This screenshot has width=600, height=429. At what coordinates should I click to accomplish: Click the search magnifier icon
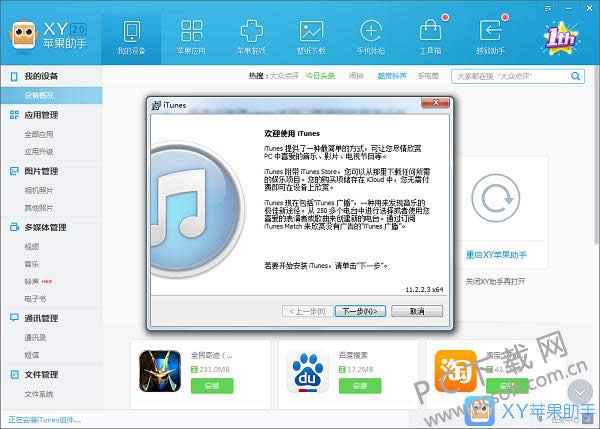(575, 76)
